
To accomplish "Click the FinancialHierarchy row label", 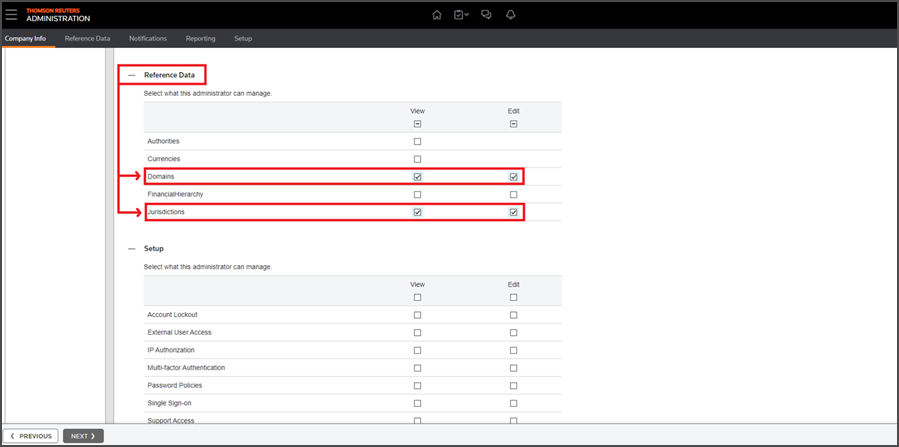I will click(175, 194).
